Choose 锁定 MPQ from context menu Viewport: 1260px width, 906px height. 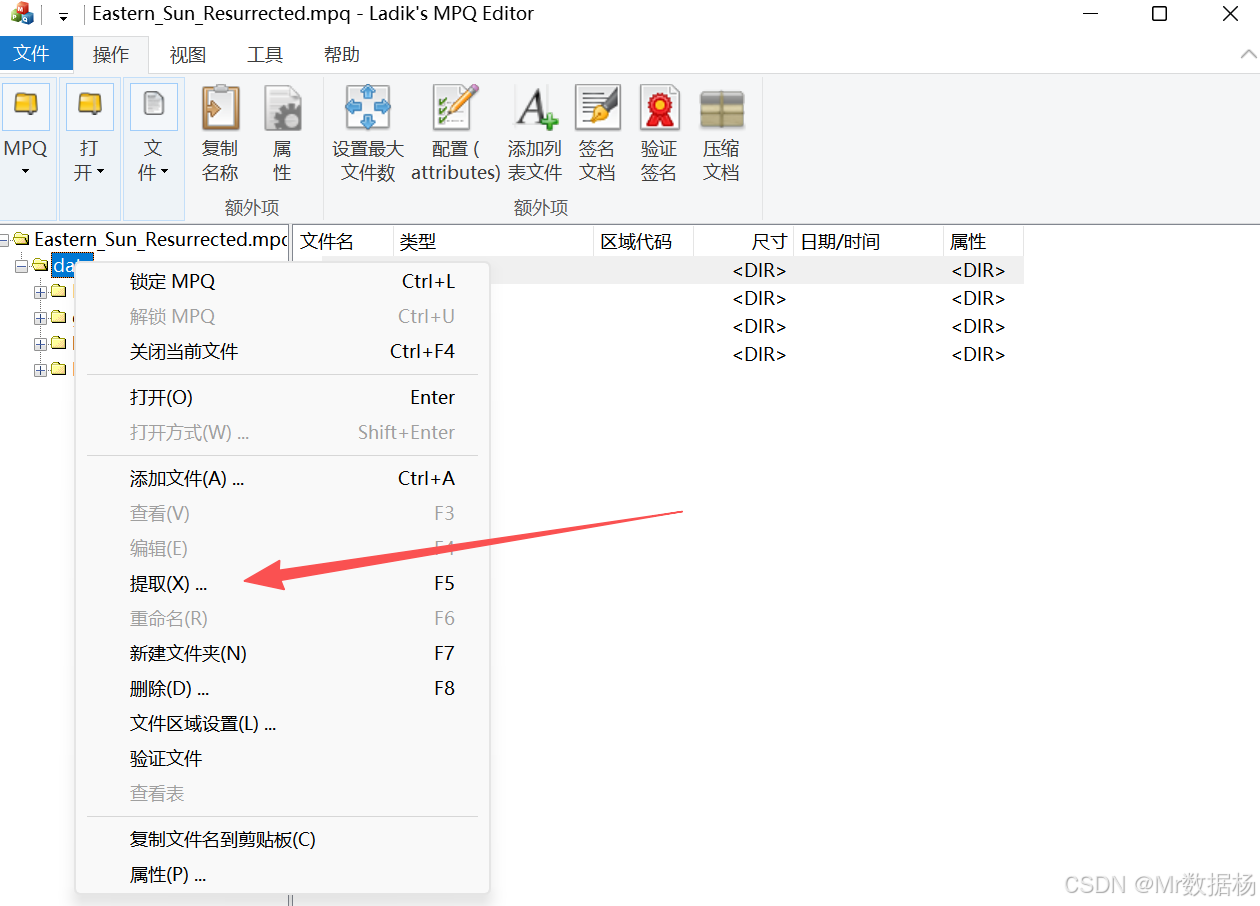(x=282, y=282)
